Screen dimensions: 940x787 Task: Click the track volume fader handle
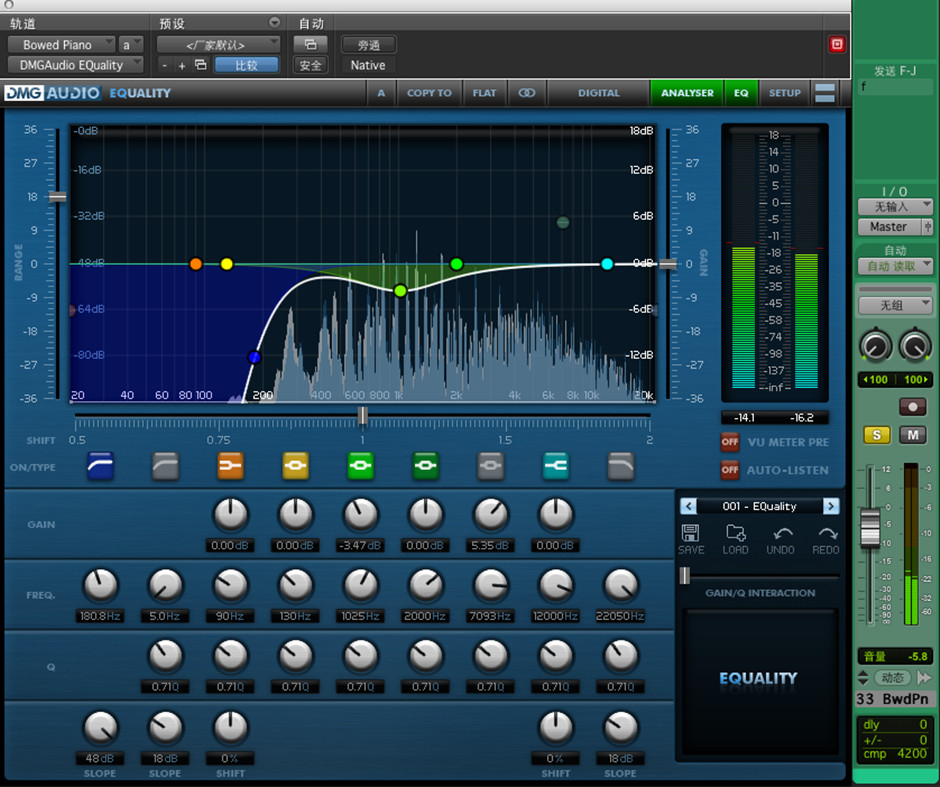pyautogui.click(x=870, y=527)
